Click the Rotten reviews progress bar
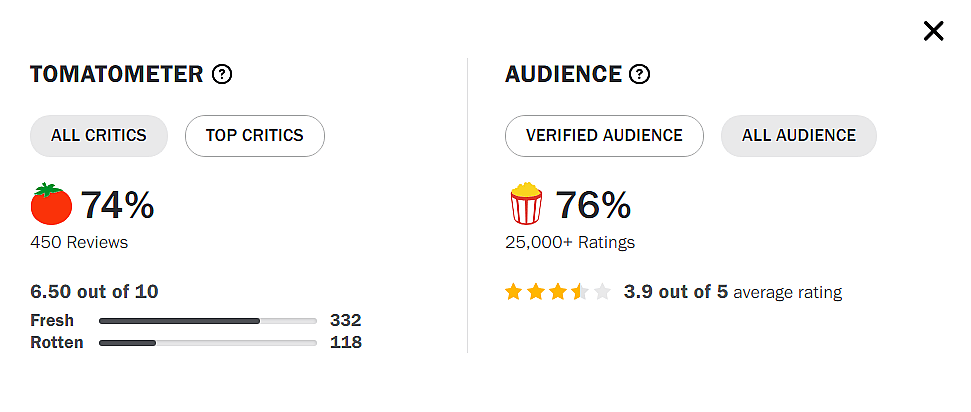 tap(207, 343)
